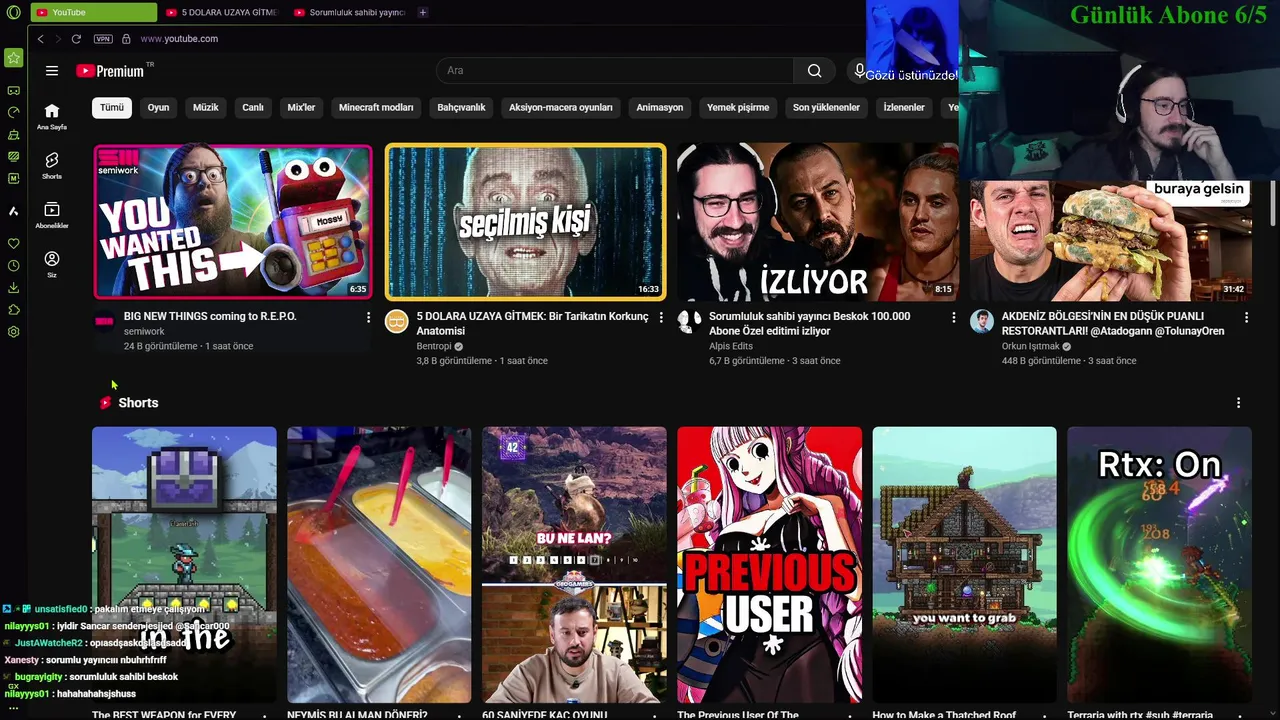1280x720 pixels.
Task: Click the Ara search input field
Action: 615,71
